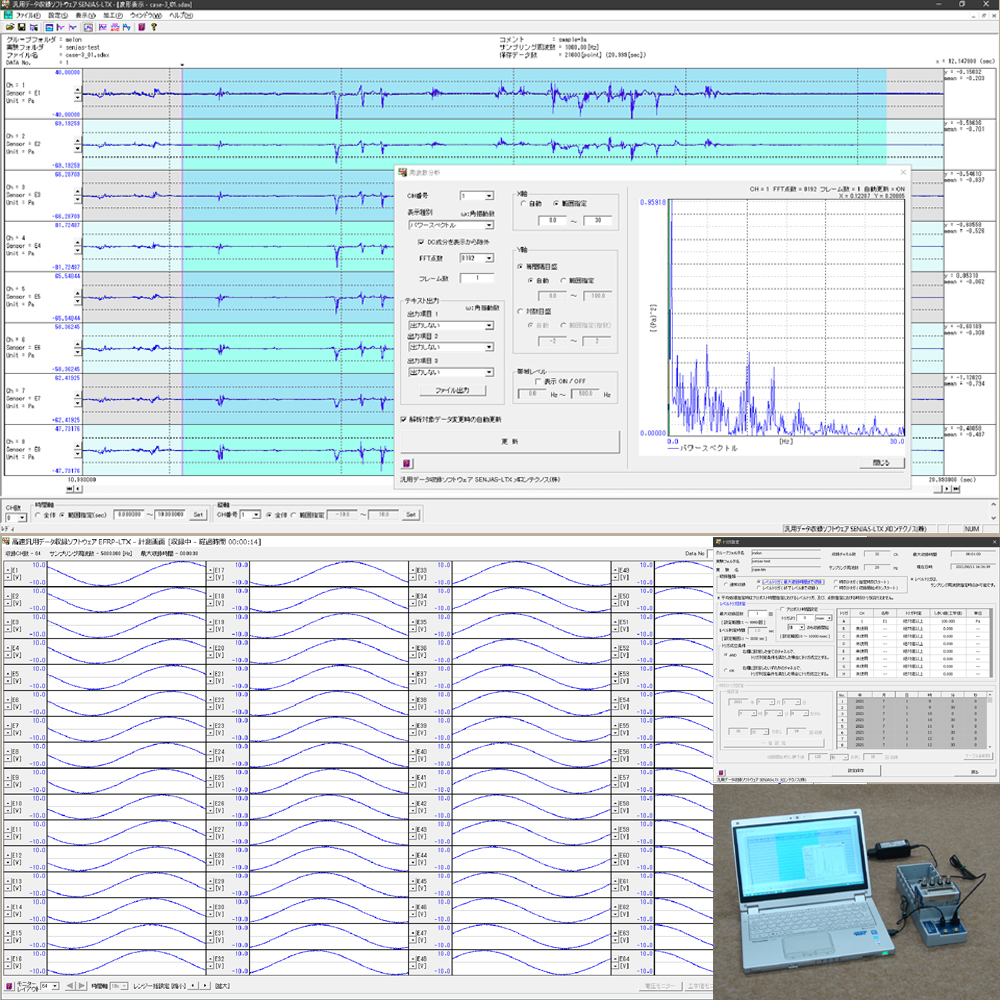This screenshot has height=1000, width=1000.
Task: Click the Ch 8 amplitude scale-down arrow
Action: pyautogui.click(x=78, y=454)
